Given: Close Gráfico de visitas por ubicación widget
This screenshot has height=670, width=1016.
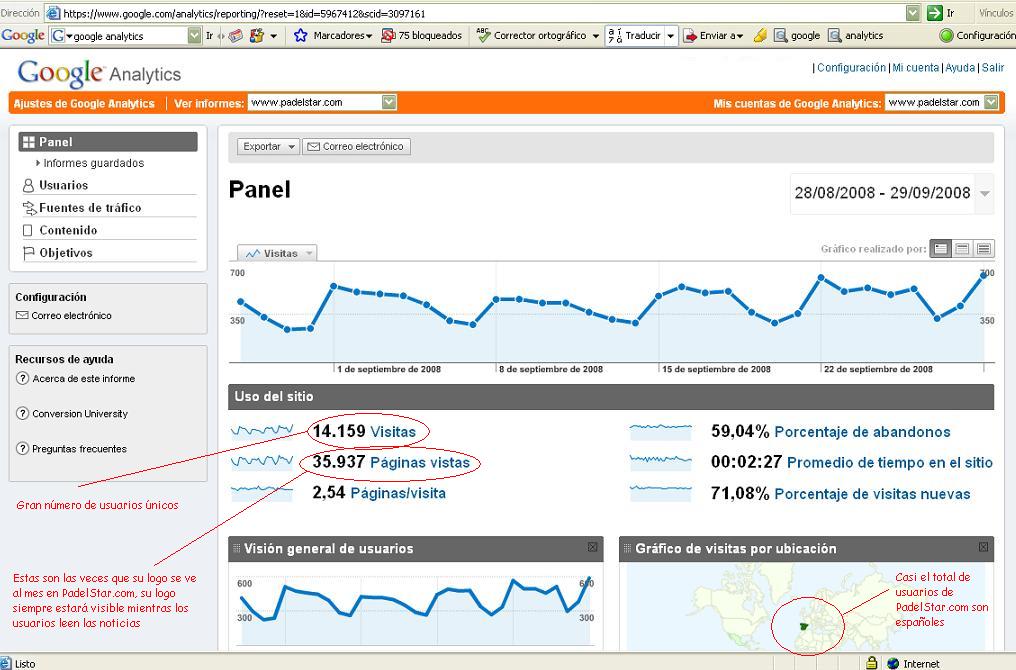Looking at the screenshot, I should coord(983,548).
